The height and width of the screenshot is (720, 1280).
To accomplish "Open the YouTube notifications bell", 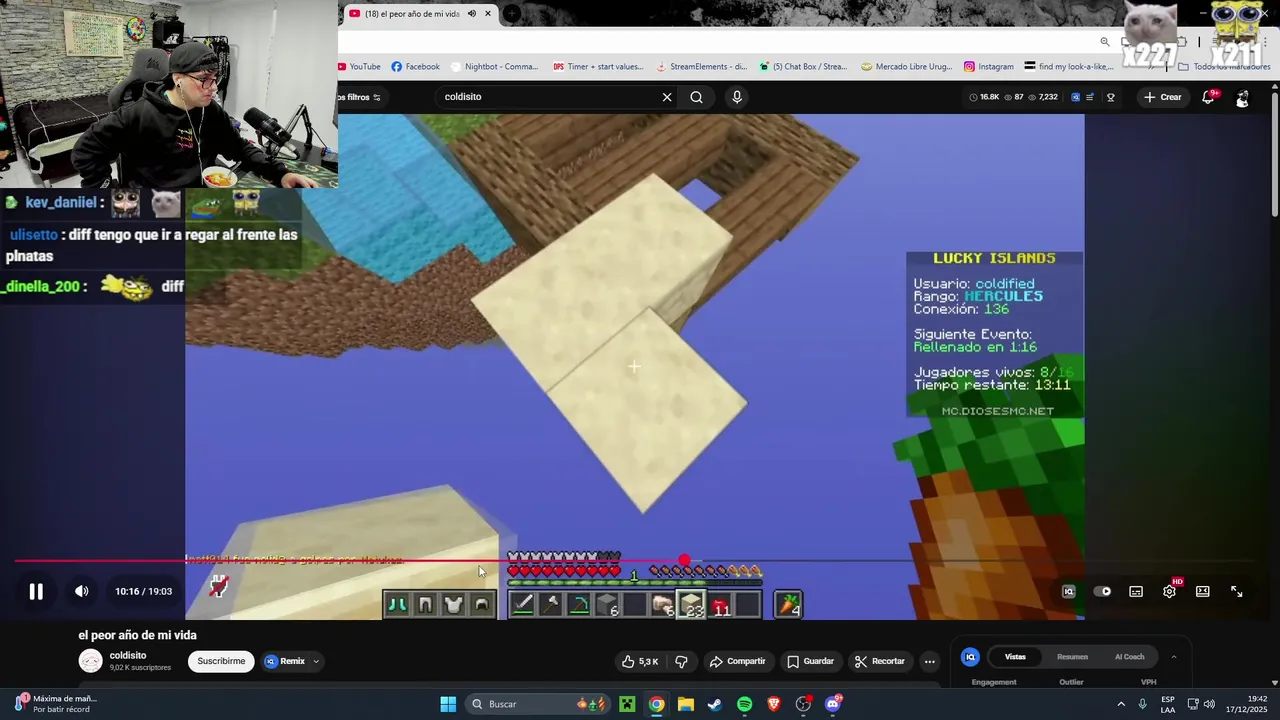I will 1209,97.
